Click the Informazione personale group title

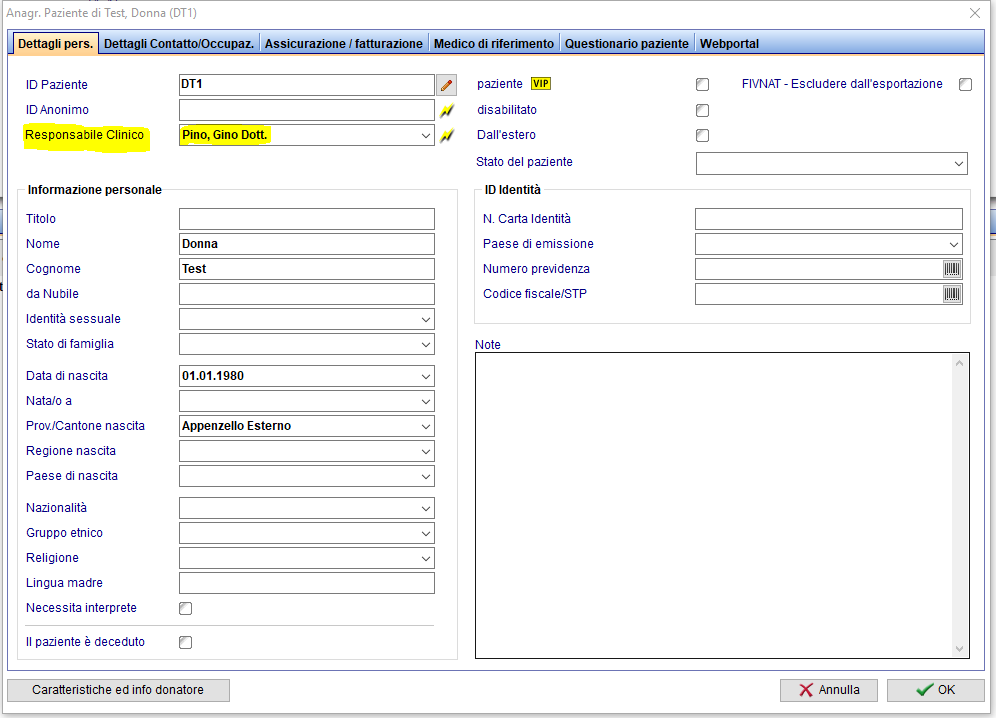pyautogui.click(x=95, y=190)
